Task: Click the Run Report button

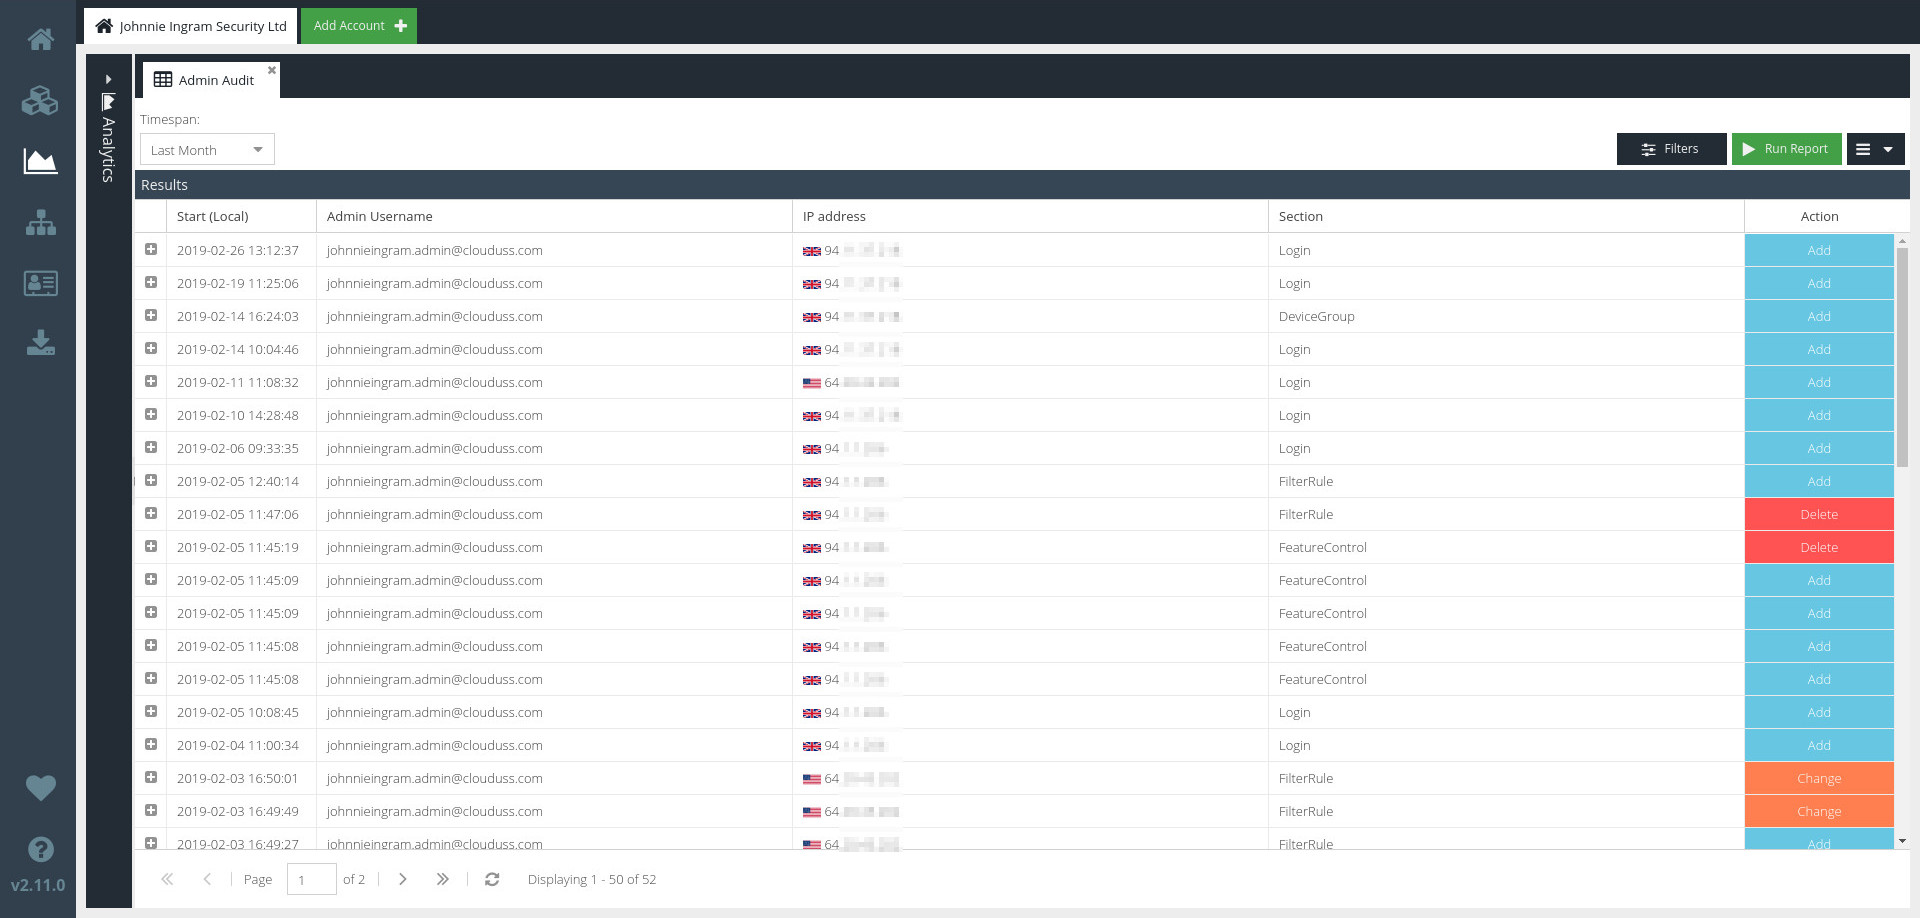Action: [1786, 149]
